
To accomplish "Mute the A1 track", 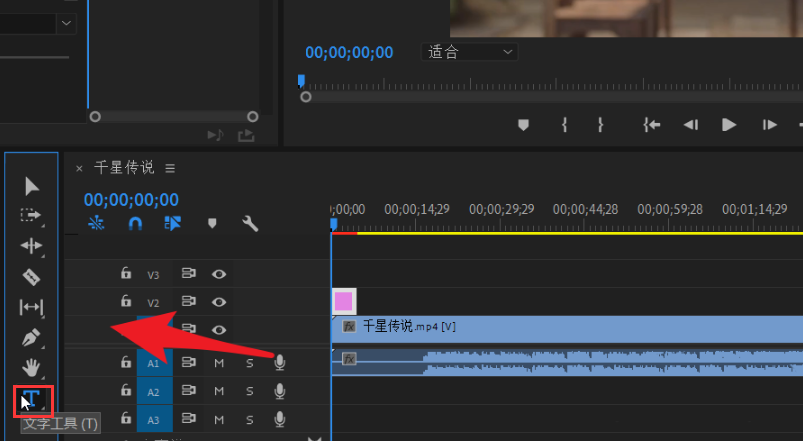I will [219, 363].
